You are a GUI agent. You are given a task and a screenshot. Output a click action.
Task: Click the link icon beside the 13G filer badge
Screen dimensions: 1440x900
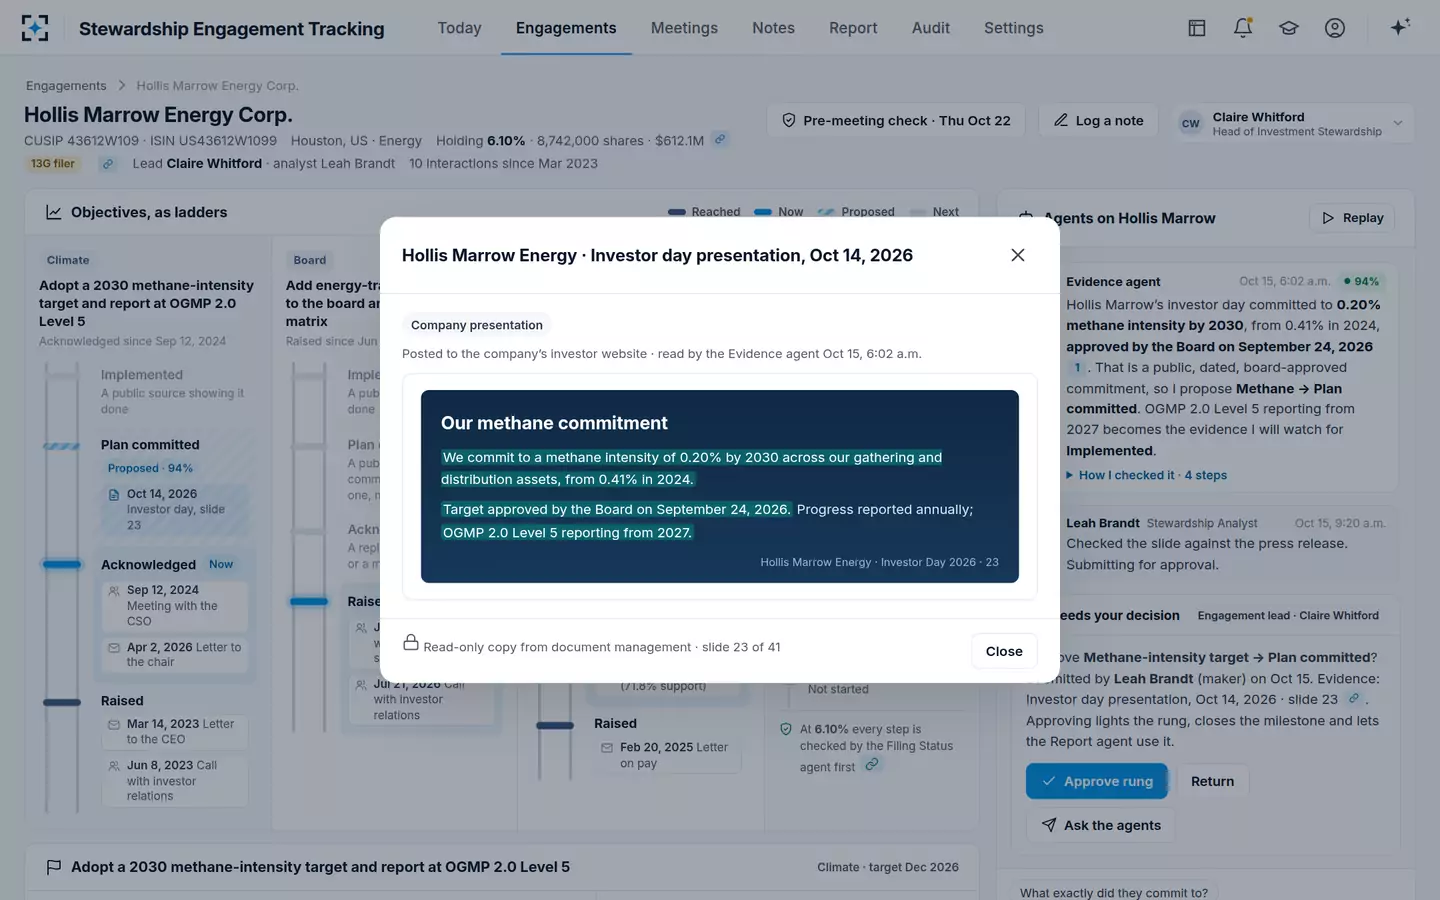coord(108,164)
